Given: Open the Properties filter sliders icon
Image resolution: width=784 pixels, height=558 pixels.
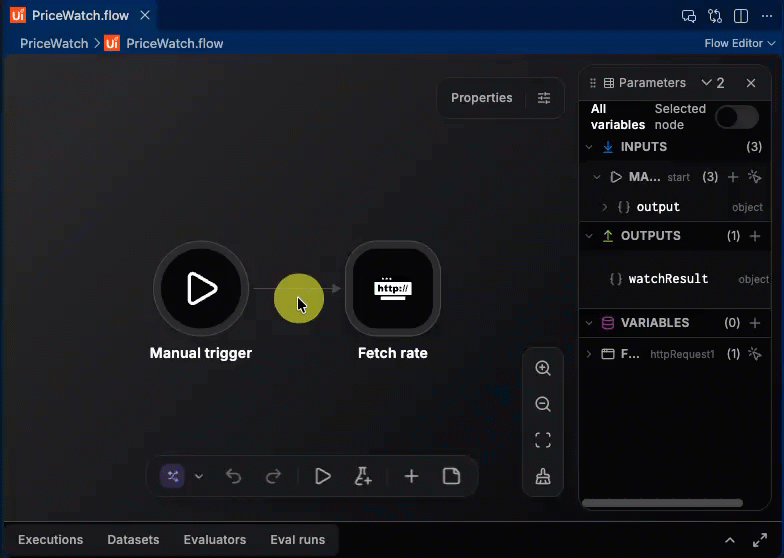Looking at the screenshot, I should tap(544, 98).
